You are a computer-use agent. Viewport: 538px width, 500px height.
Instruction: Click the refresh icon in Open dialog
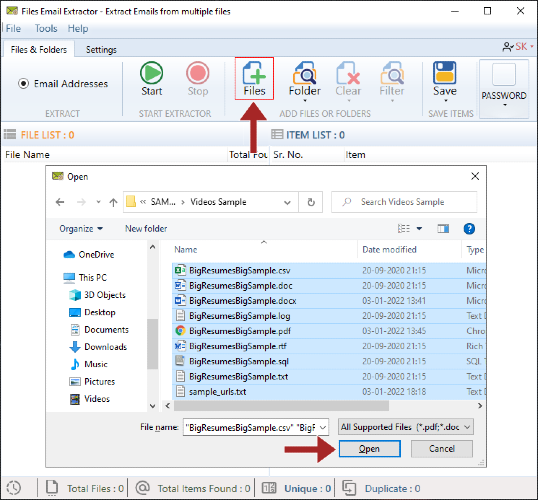pos(311,202)
